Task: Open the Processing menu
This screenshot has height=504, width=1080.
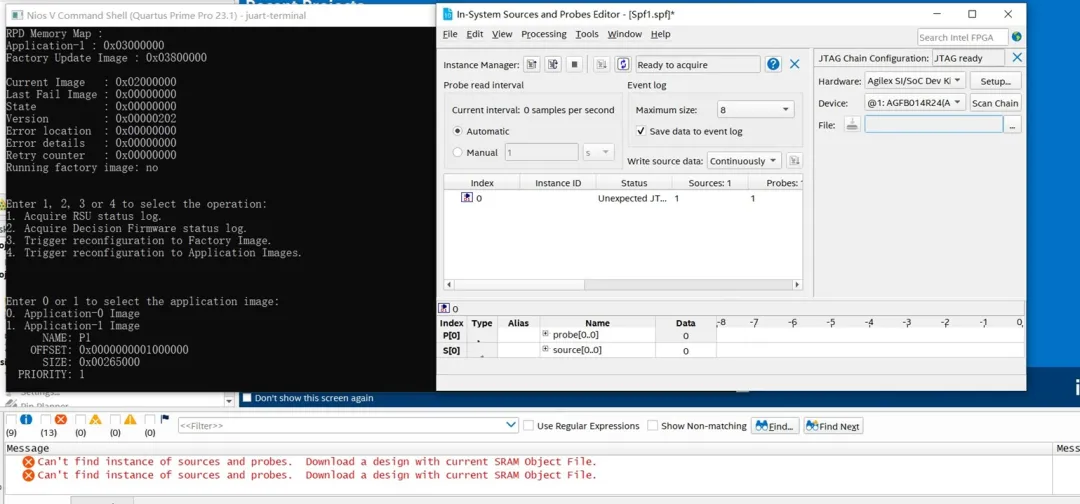Action: (543, 34)
